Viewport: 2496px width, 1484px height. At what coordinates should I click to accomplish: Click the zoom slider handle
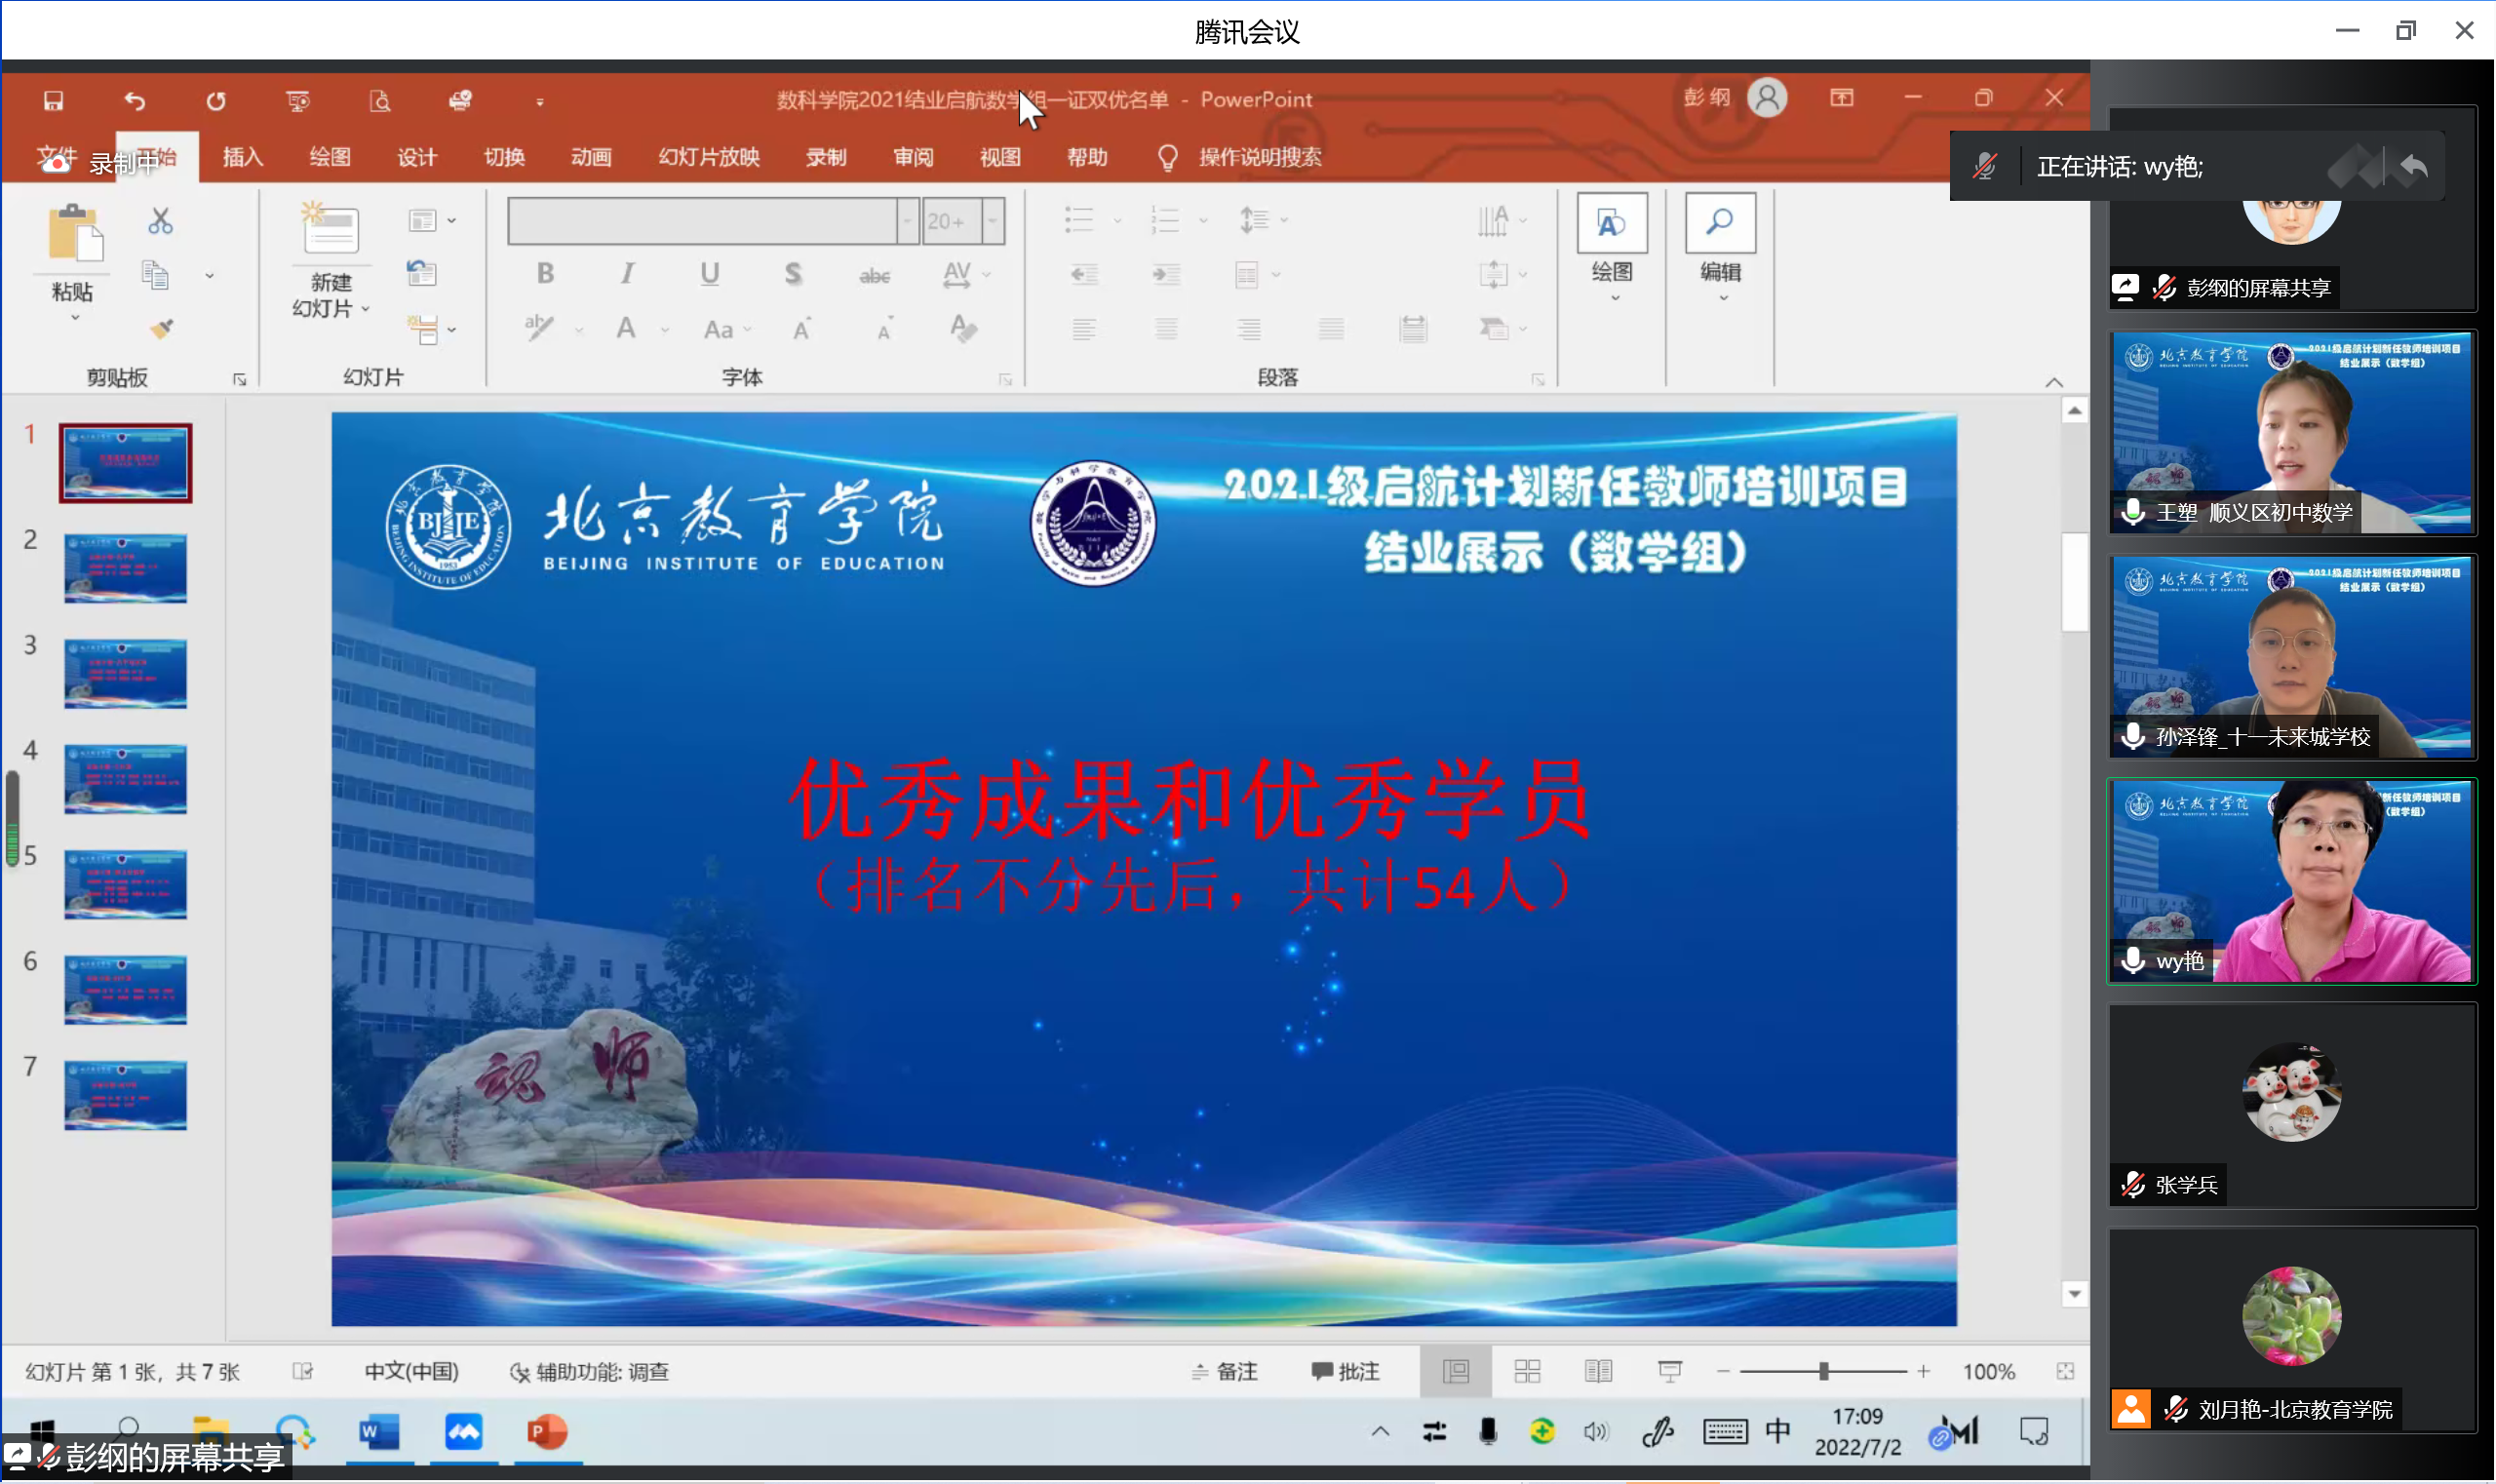coord(1824,1372)
